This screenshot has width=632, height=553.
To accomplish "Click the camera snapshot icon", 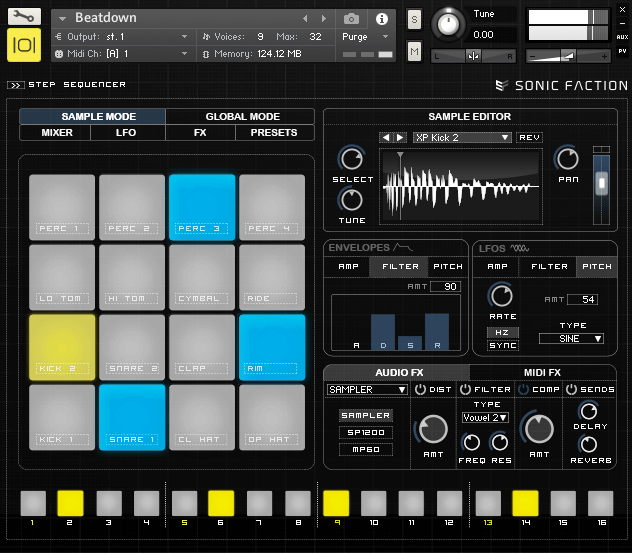I will click(351, 19).
